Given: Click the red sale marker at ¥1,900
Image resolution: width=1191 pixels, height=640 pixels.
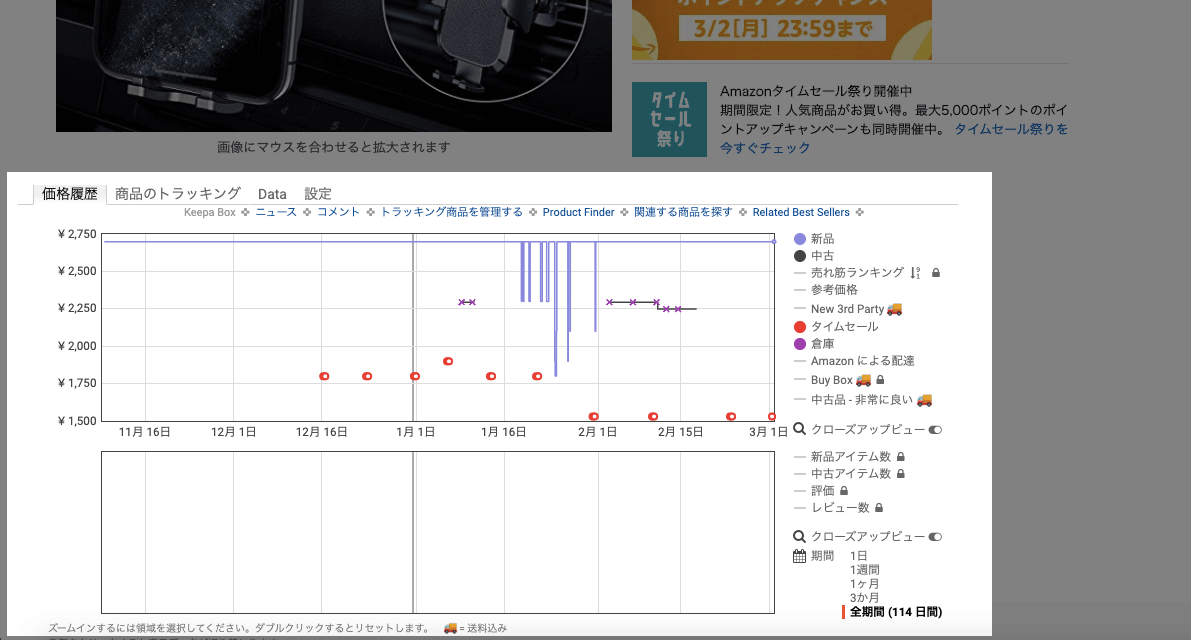Looking at the screenshot, I should click(448, 361).
